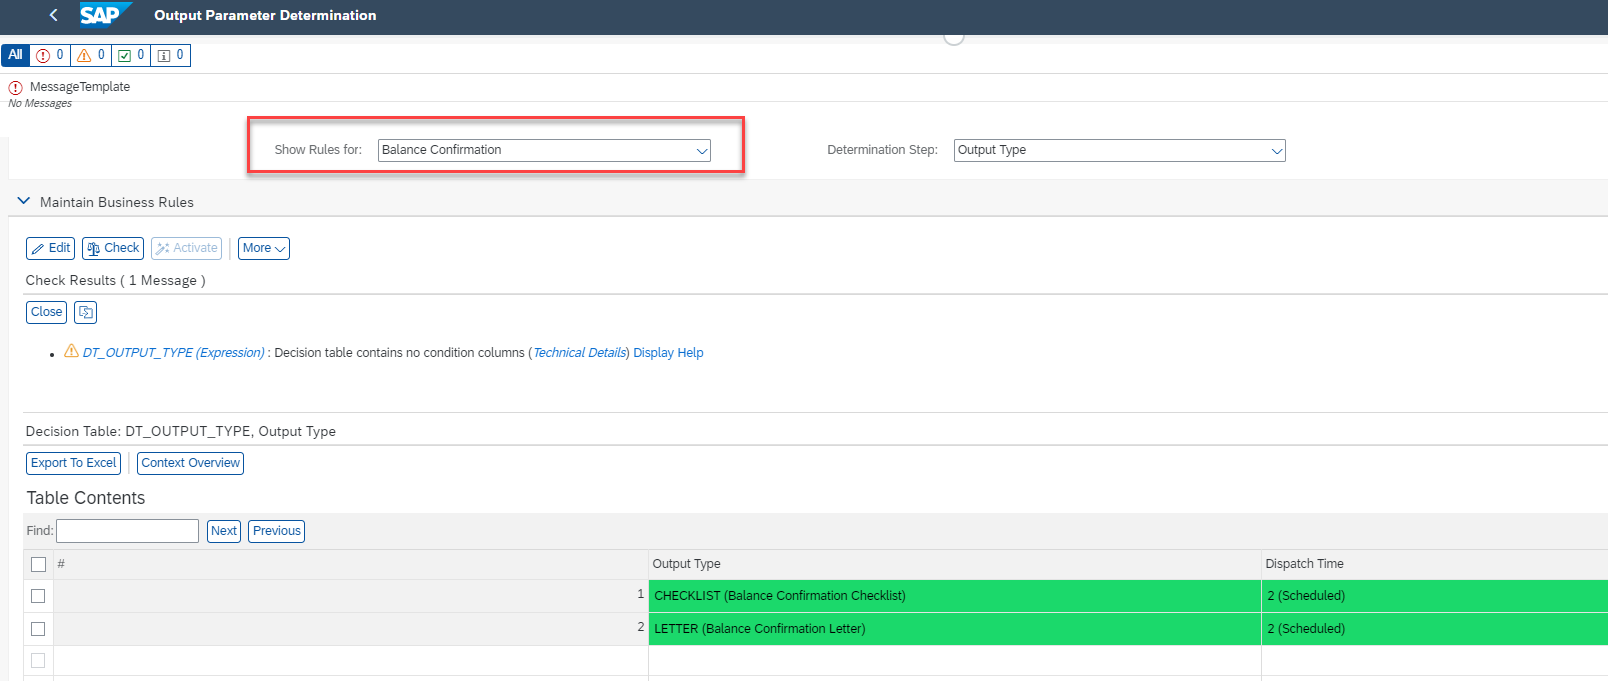Collapse the Maintain Business Rules section

pos(24,201)
